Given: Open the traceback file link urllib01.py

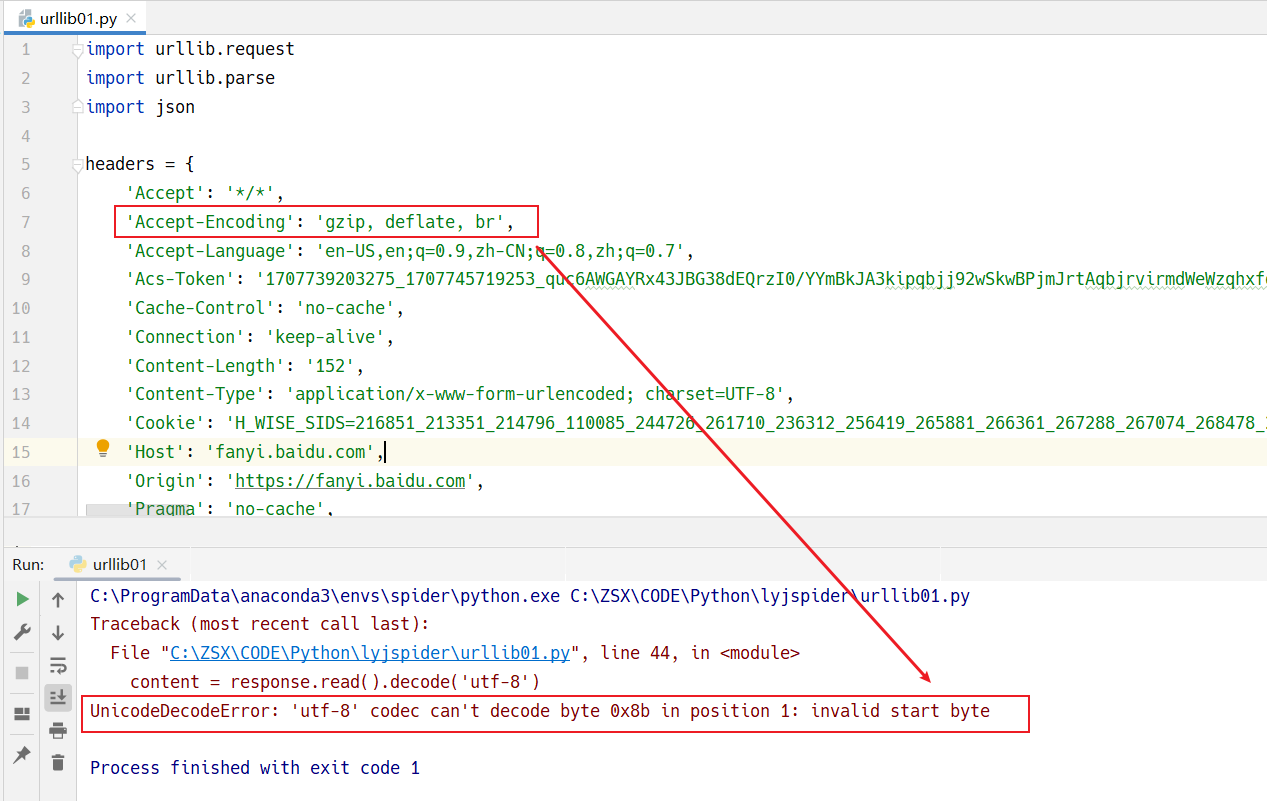Looking at the screenshot, I should point(370,653).
